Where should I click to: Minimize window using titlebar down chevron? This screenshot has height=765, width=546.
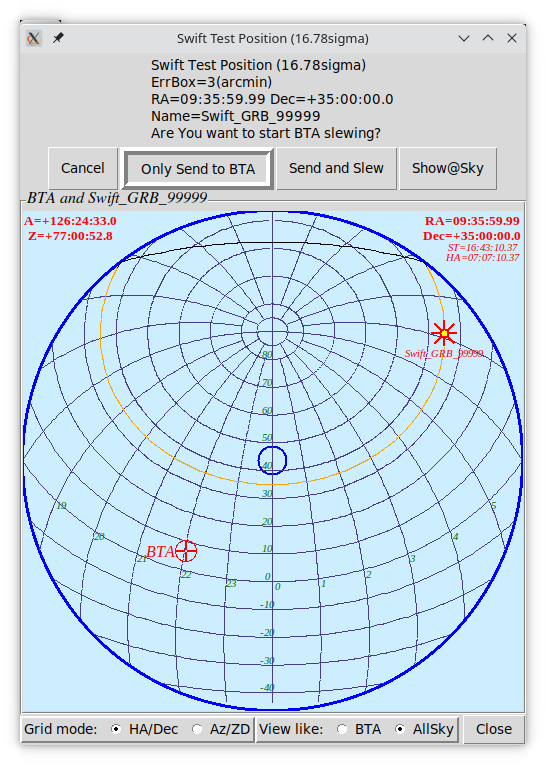[x=464, y=38]
